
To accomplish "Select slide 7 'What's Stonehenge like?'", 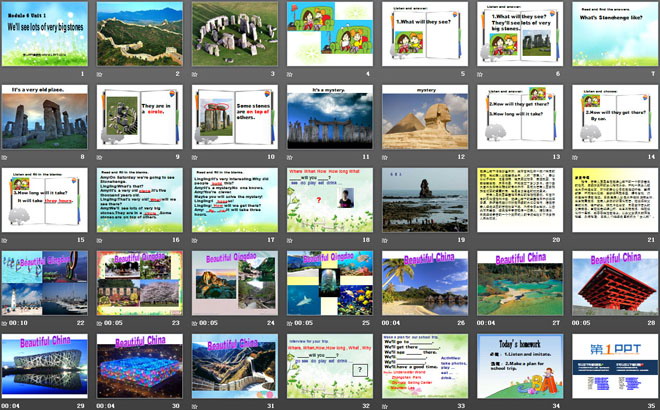I will pos(614,35).
